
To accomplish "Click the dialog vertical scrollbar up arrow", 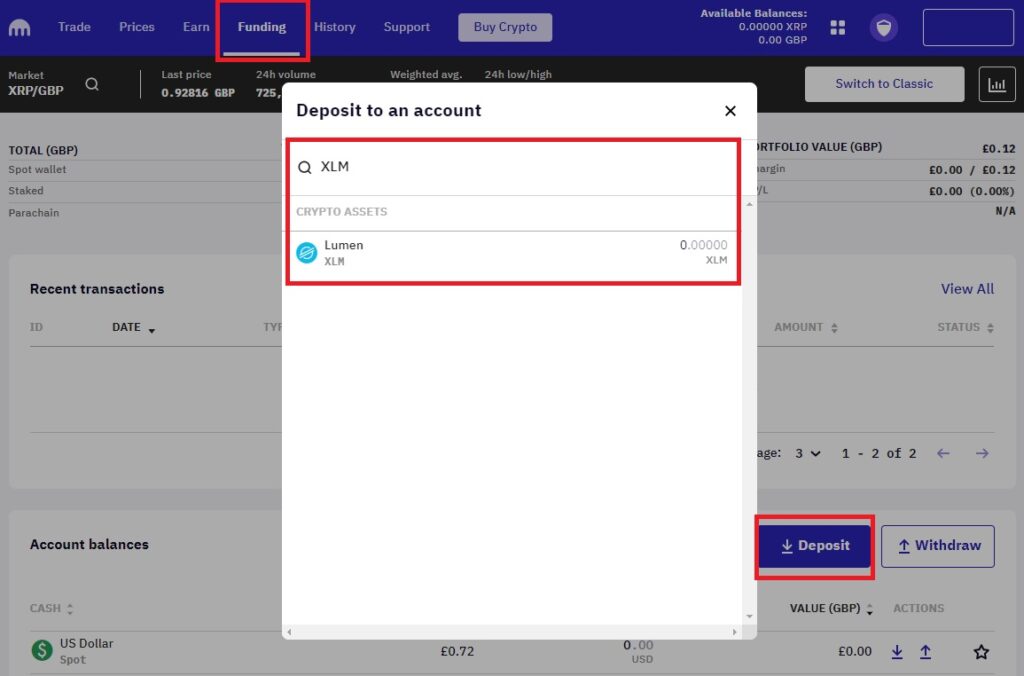I will coord(749,204).
